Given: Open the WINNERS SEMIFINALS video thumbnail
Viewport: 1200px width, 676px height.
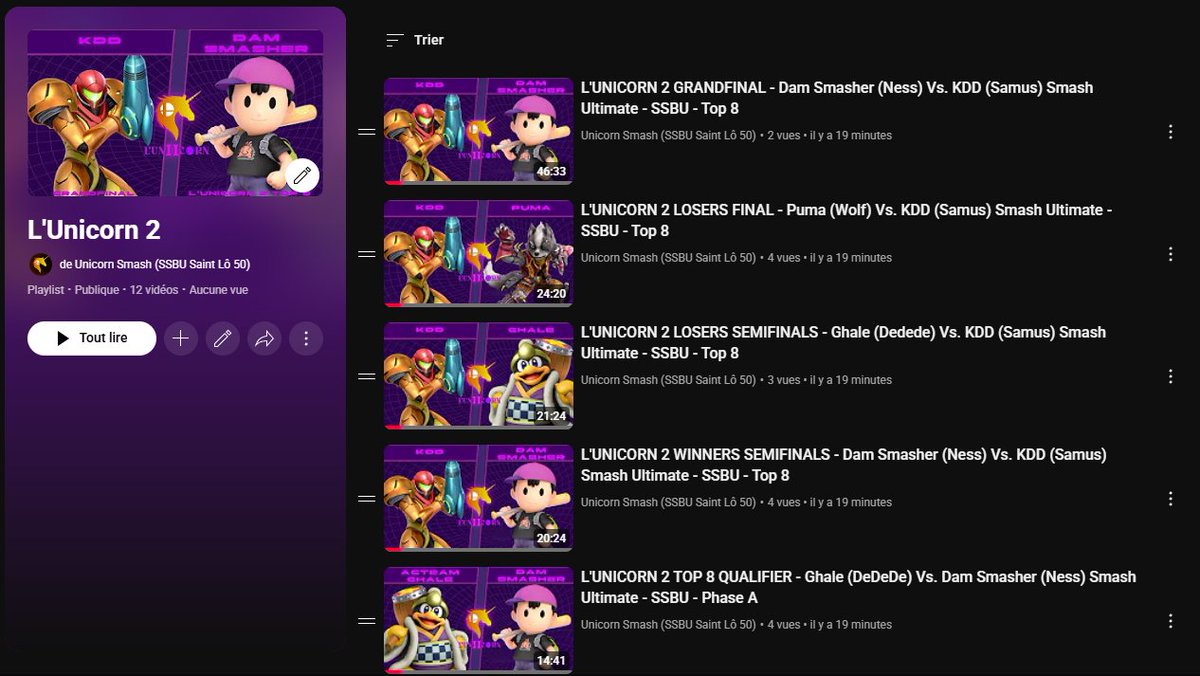Looking at the screenshot, I should [x=478, y=498].
